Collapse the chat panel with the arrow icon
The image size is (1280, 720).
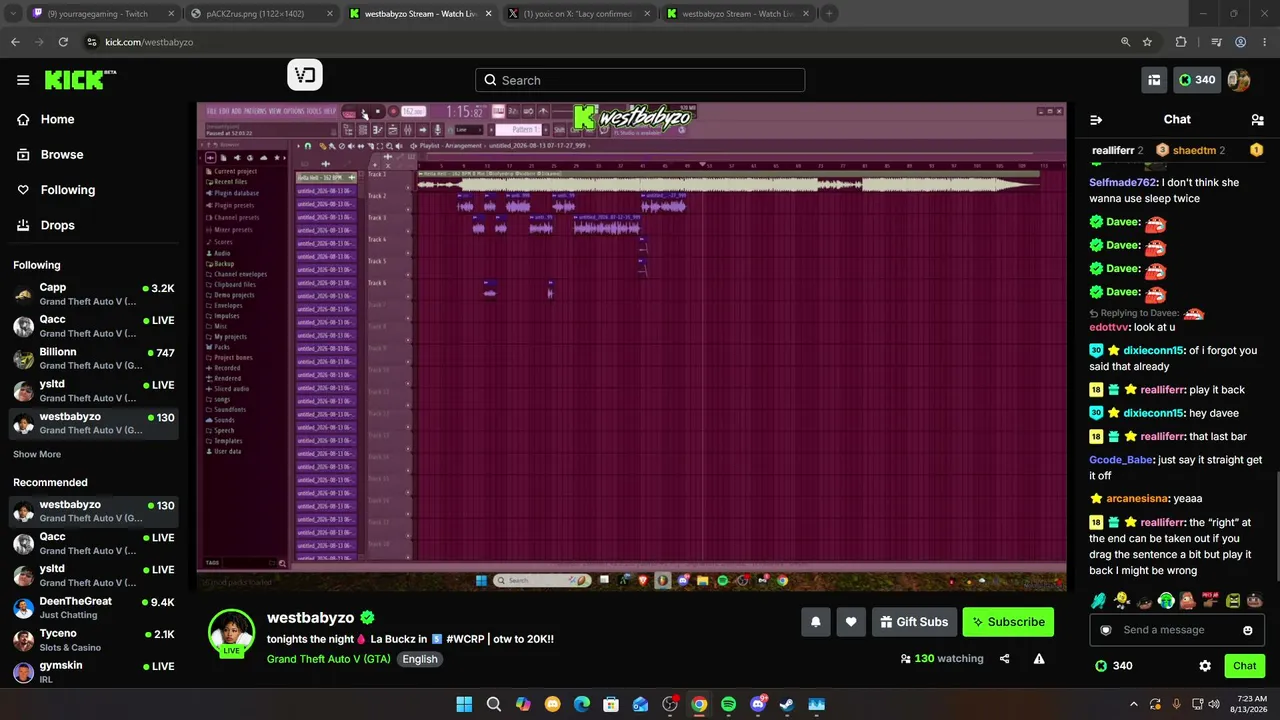point(1096,119)
